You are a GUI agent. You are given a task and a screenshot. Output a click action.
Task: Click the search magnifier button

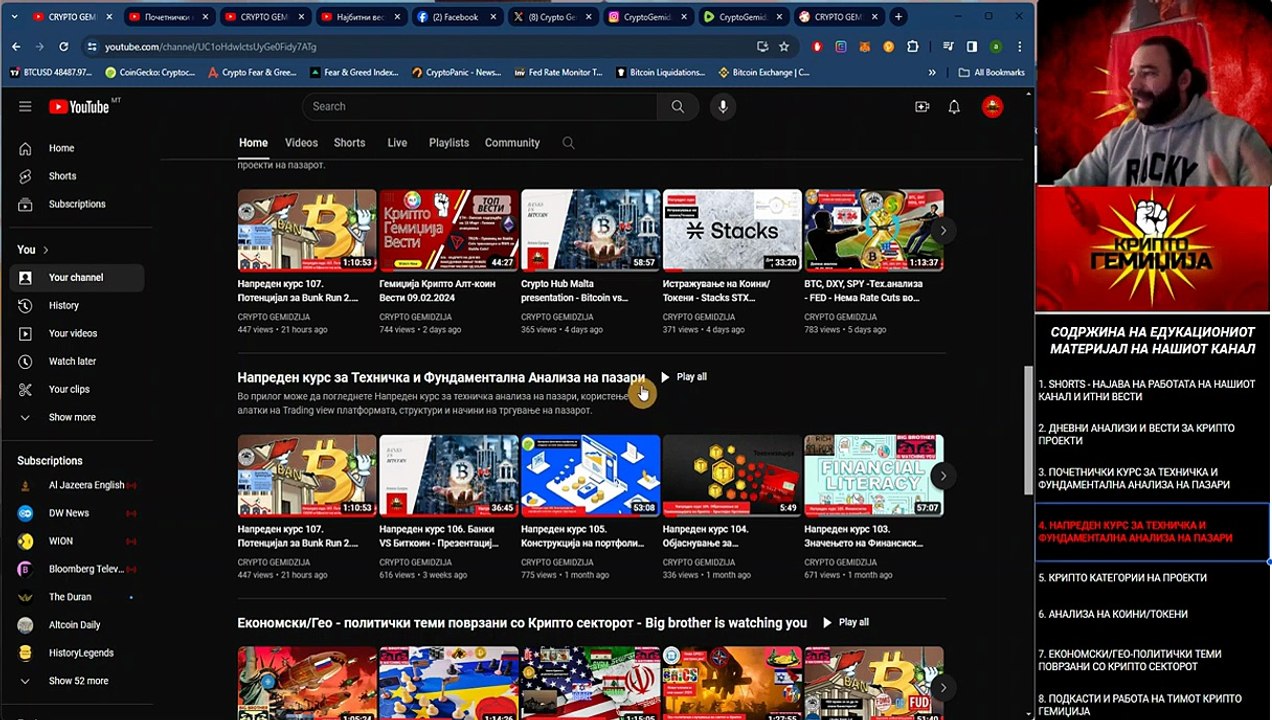(x=678, y=107)
